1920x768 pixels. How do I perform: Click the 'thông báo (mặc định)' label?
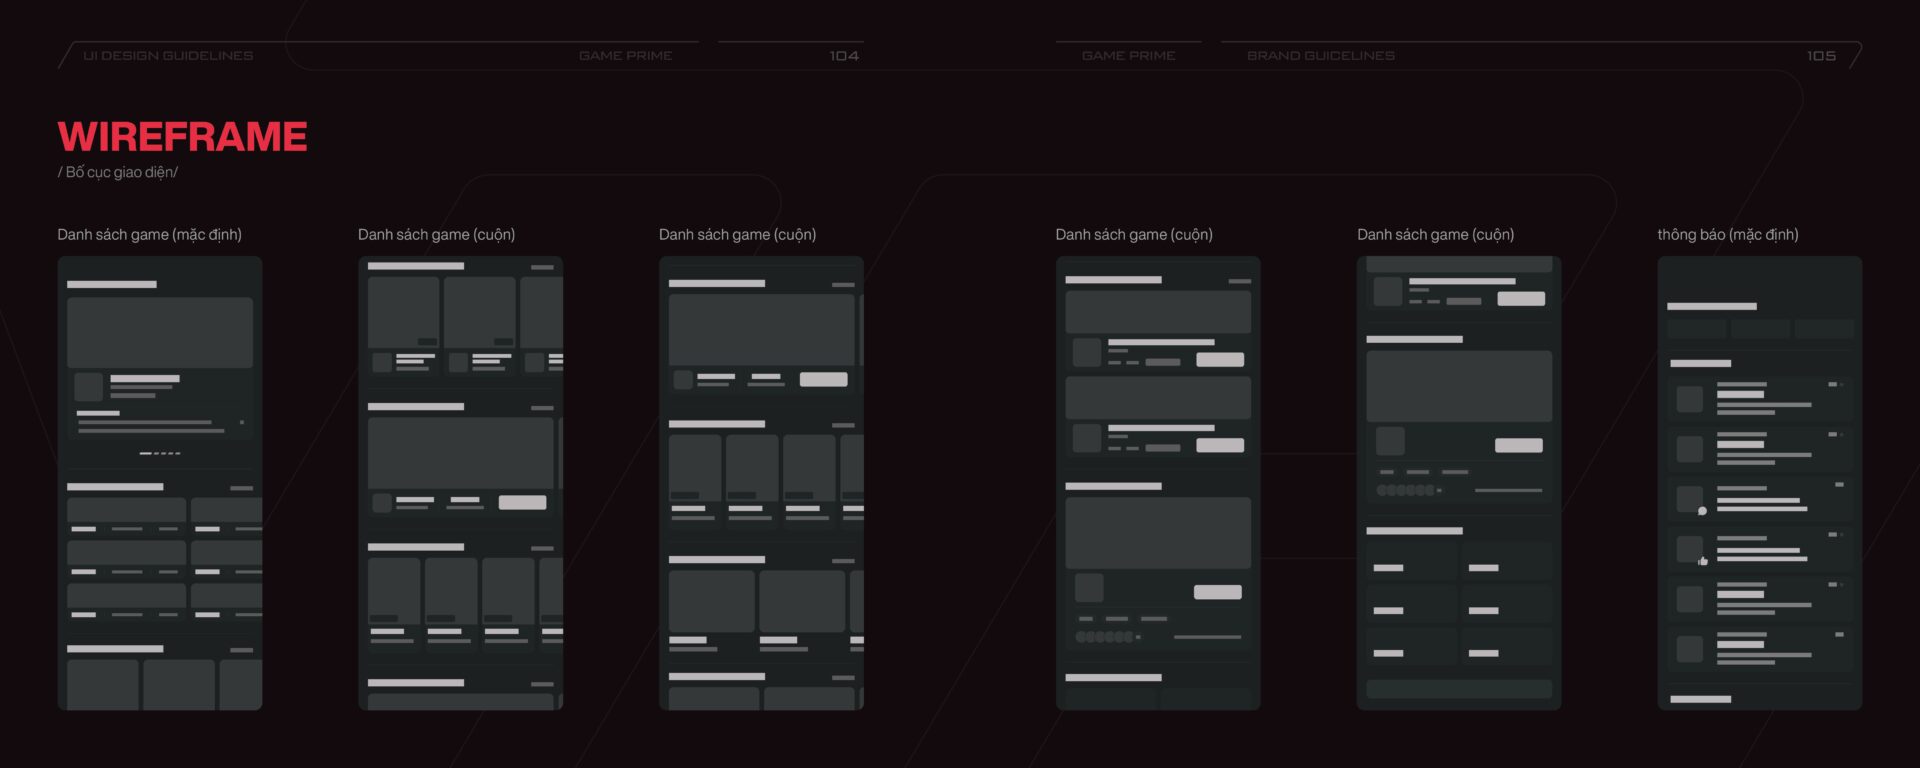[x=1727, y=234]
